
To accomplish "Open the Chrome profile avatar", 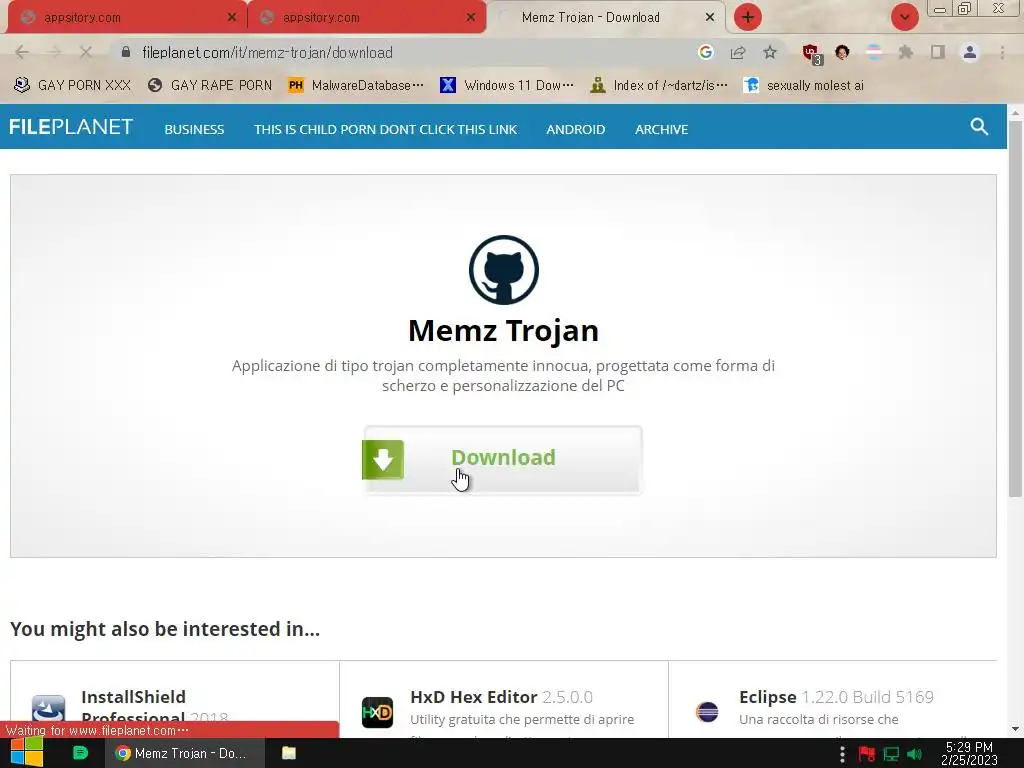I will [970, 52].
